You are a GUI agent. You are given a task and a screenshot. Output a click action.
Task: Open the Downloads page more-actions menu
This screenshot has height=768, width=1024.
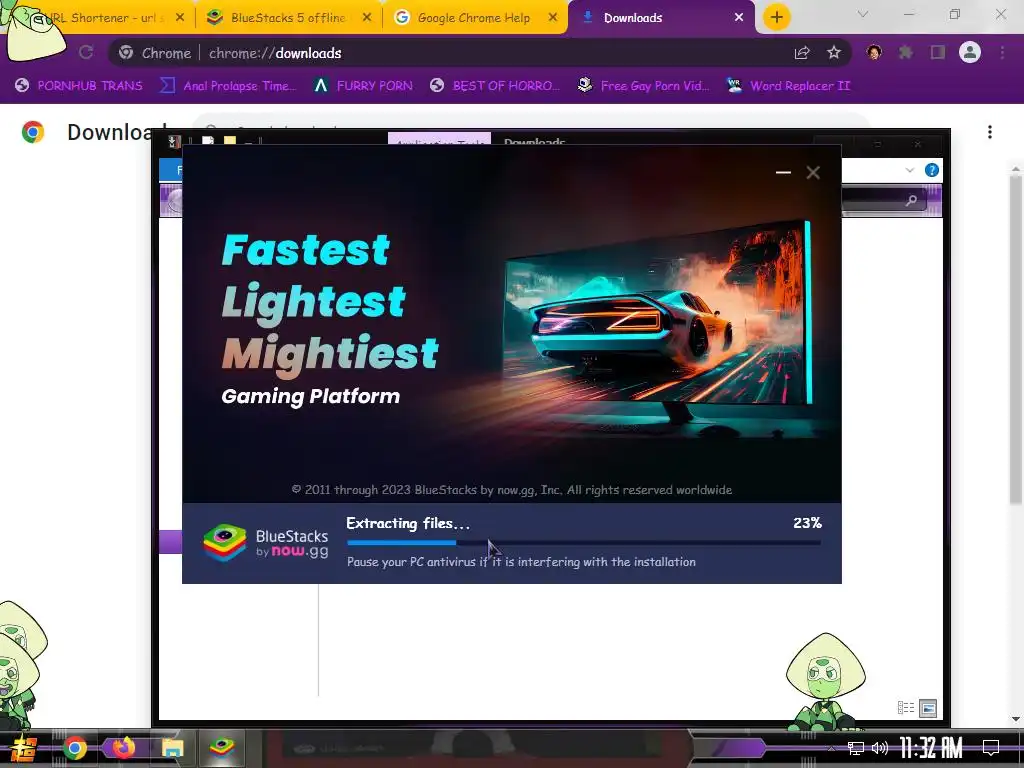990,132
